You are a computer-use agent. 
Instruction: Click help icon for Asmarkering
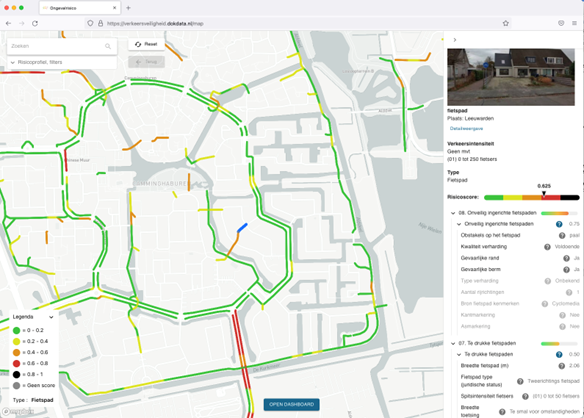[x=562, y=327]
